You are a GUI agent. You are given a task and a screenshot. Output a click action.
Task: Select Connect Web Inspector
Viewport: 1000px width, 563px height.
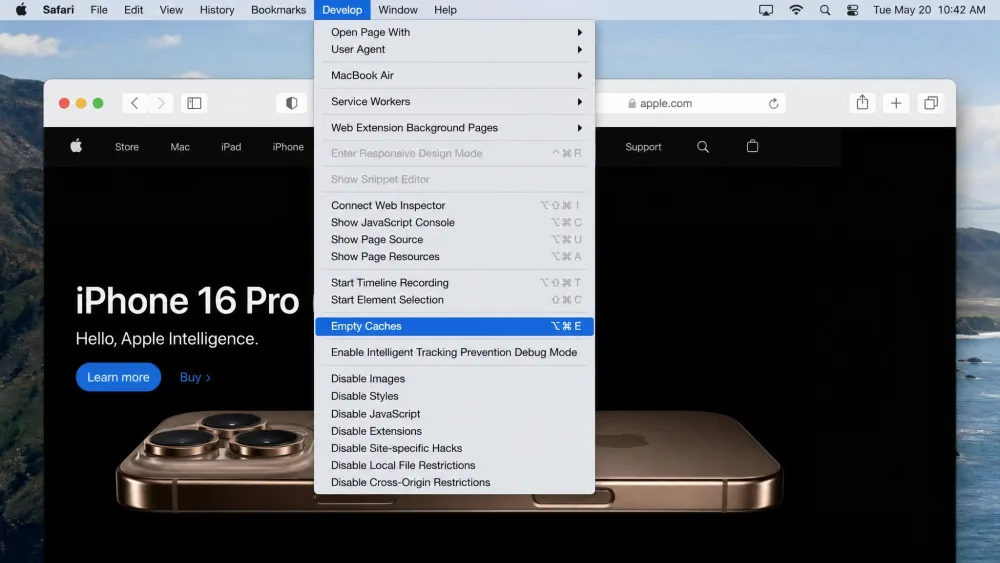coord(455,205)
